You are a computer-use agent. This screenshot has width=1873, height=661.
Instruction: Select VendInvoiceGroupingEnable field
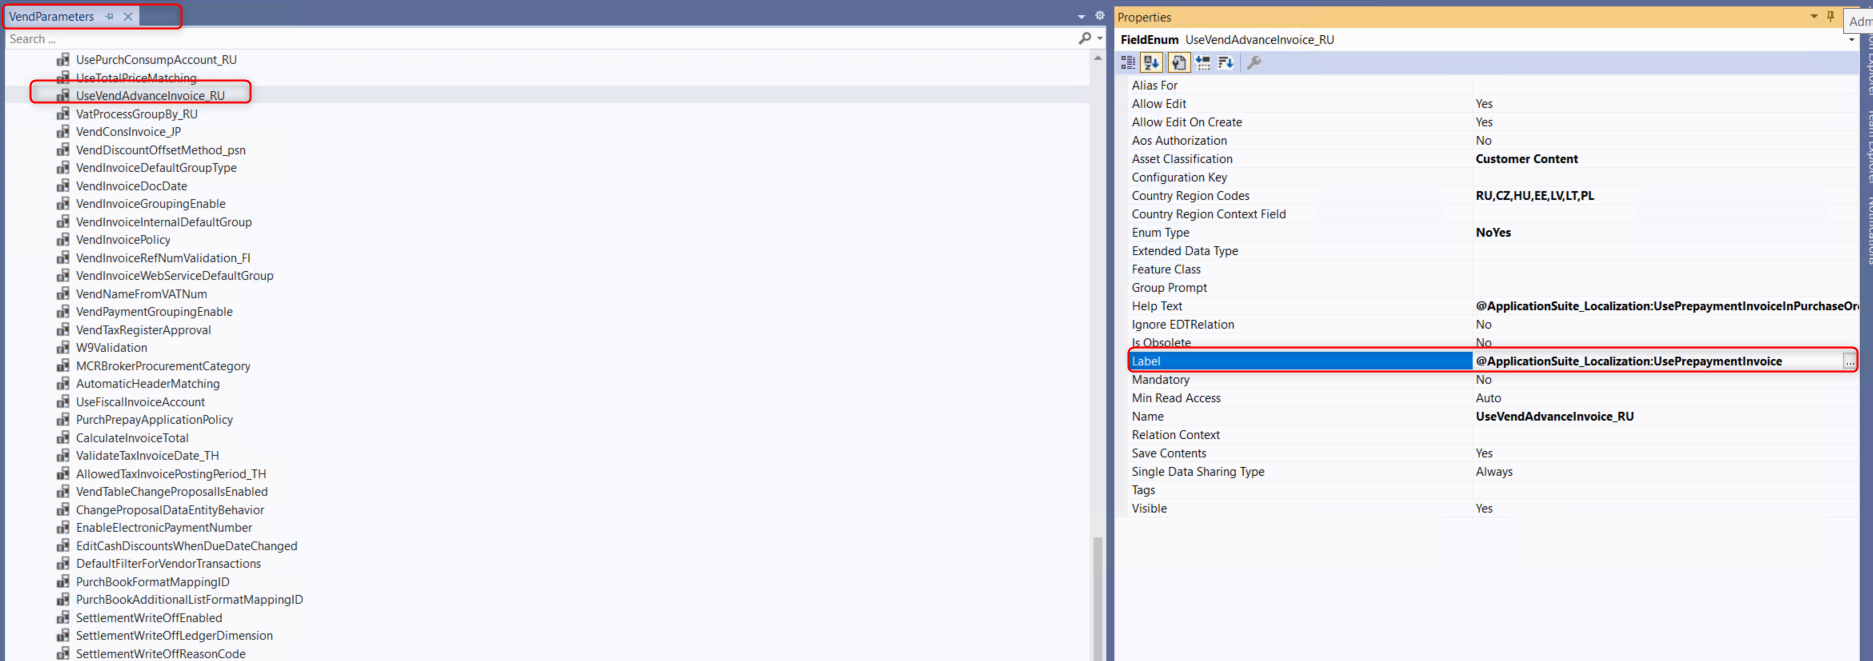point(150,204)
